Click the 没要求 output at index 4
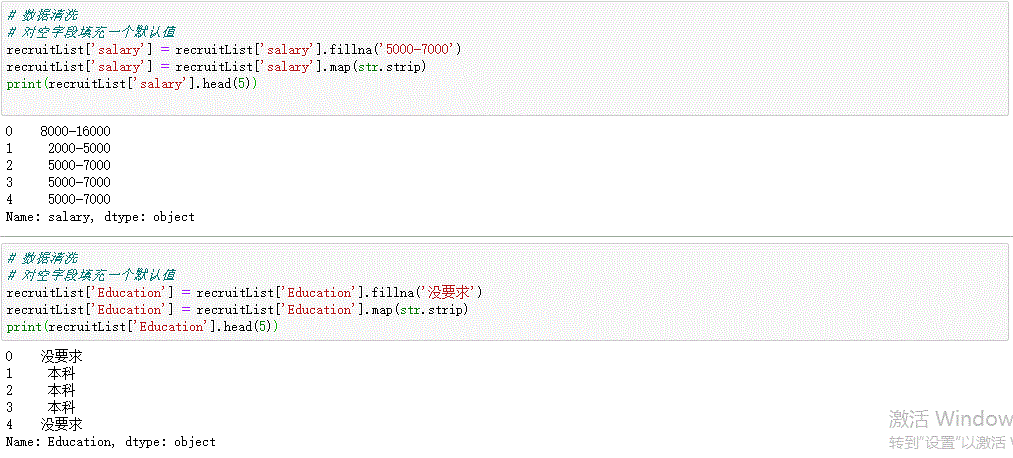Screen dimensions: 1013x458 [61, 424]
